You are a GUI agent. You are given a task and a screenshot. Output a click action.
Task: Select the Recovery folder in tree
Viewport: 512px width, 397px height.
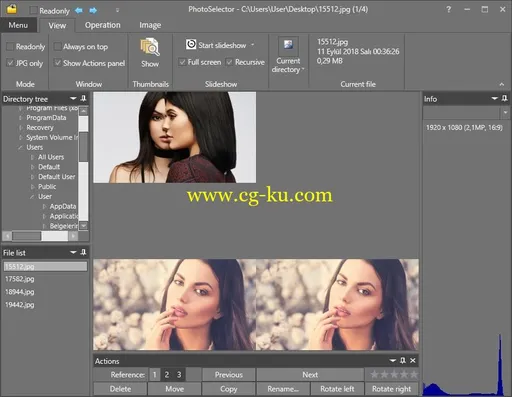pyautogui.click(x=40, y=128)
